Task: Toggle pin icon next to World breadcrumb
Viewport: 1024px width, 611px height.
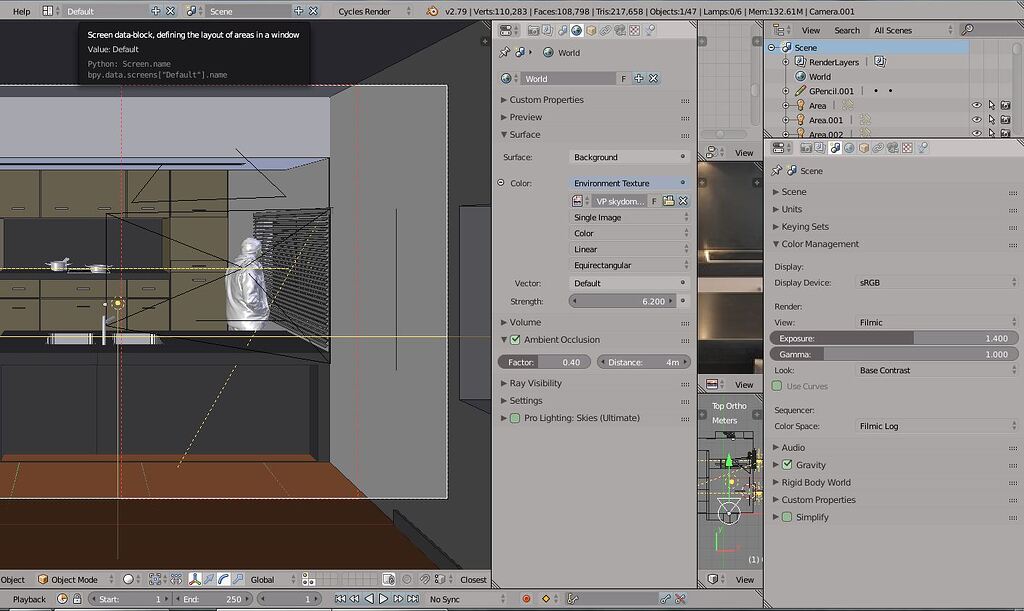Action: 504,52
